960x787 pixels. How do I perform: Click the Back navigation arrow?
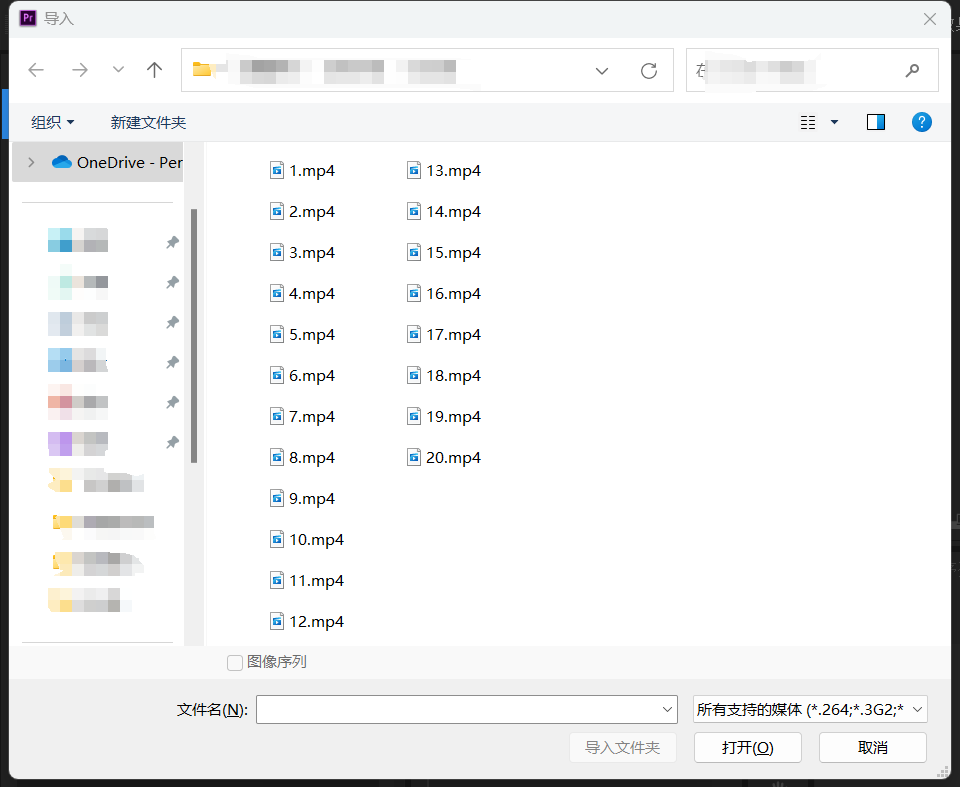click(x=36, y=70)
